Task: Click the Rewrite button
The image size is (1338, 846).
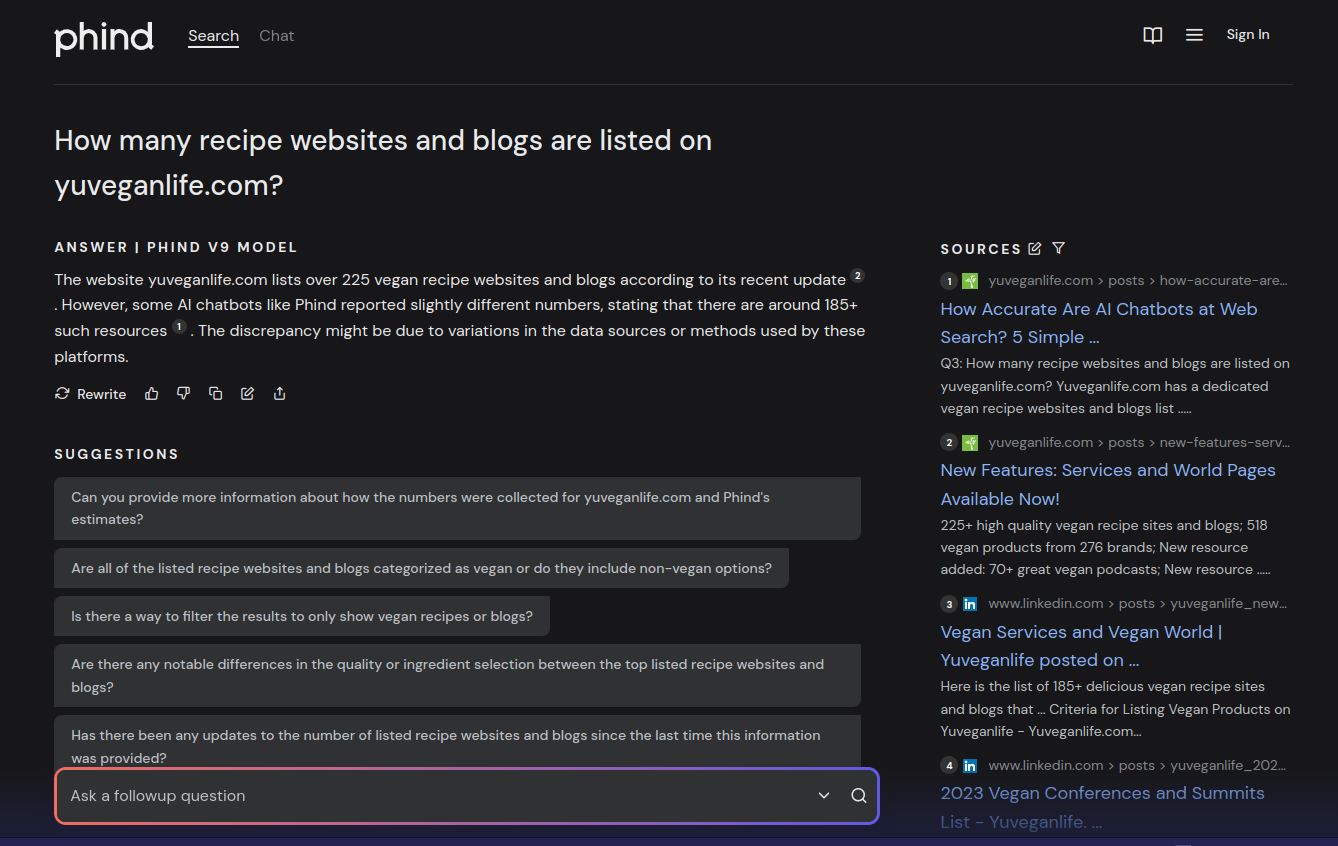Action: coord(90,394)
